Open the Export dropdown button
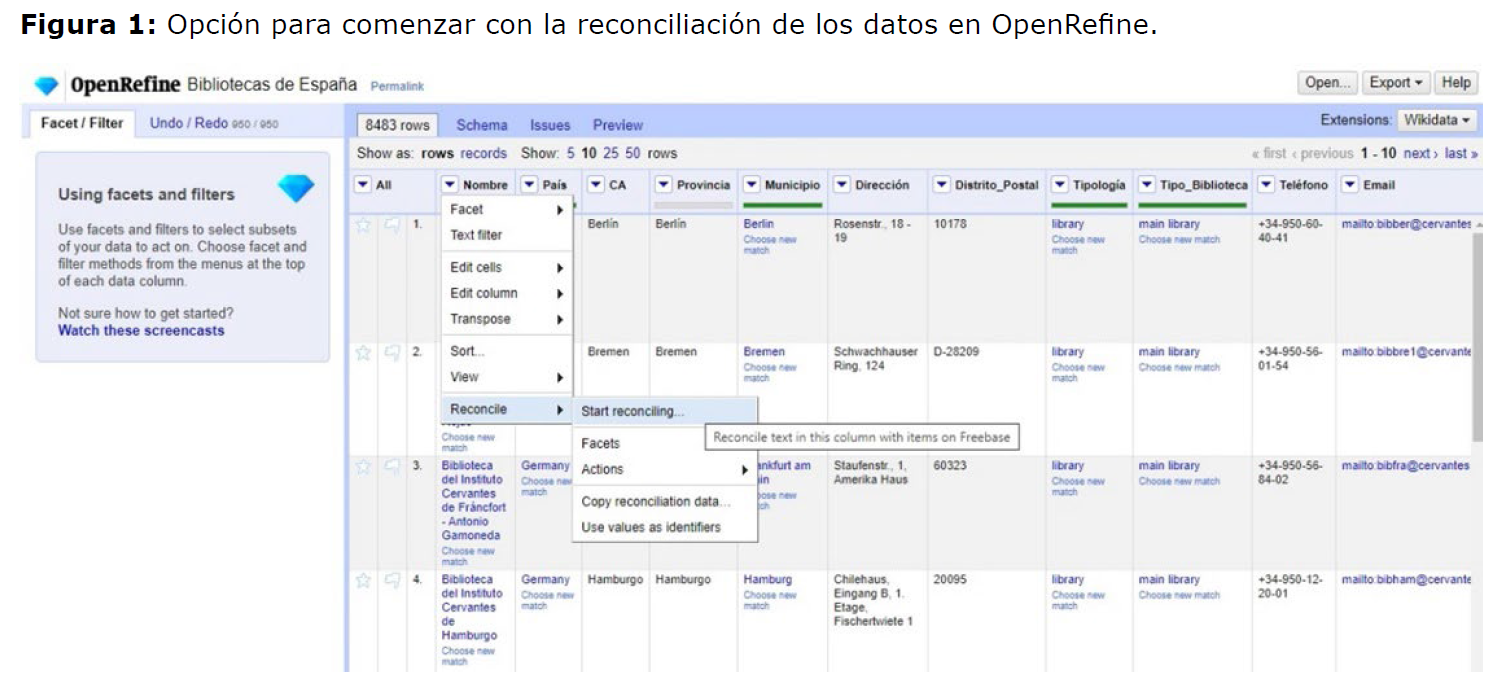Screen dimensions: 1511x674 click(x=1396, y=83)
